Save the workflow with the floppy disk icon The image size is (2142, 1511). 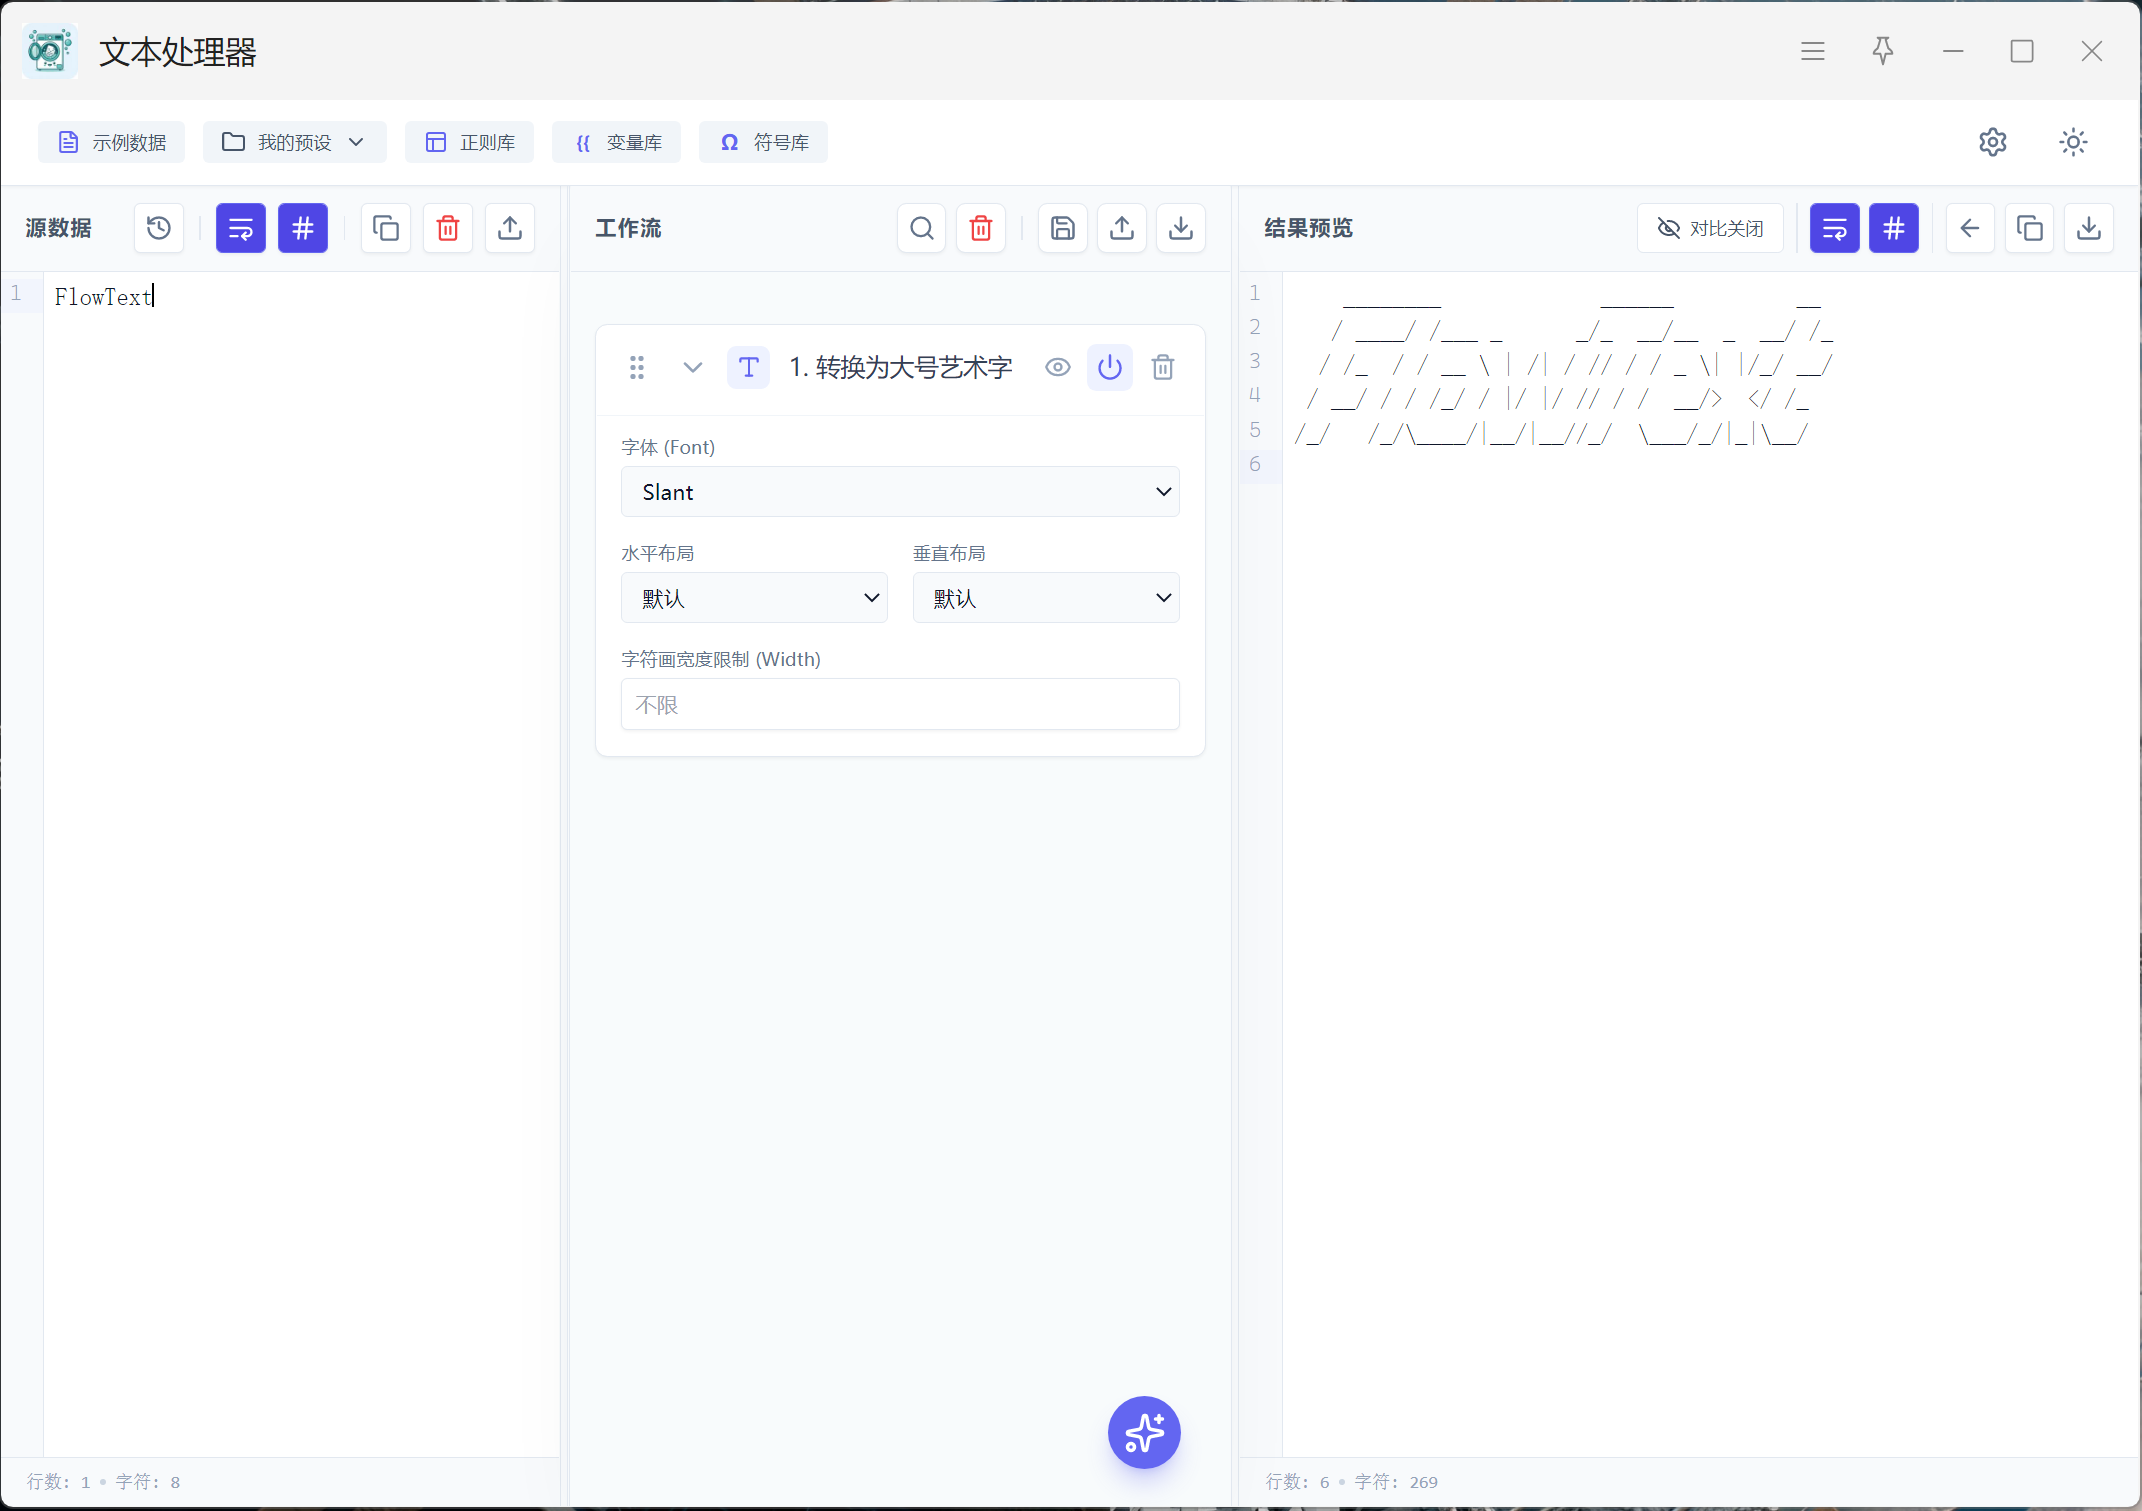point(1062,229)
